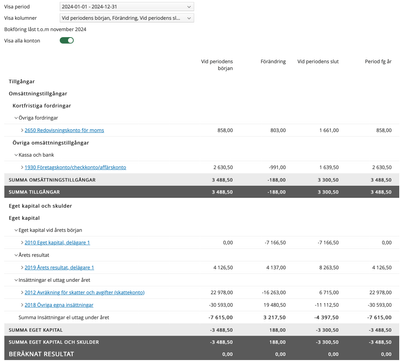Open account 2010 Eget kapital, delägare 1
400x362 pixels.
(x=57, y=243)
